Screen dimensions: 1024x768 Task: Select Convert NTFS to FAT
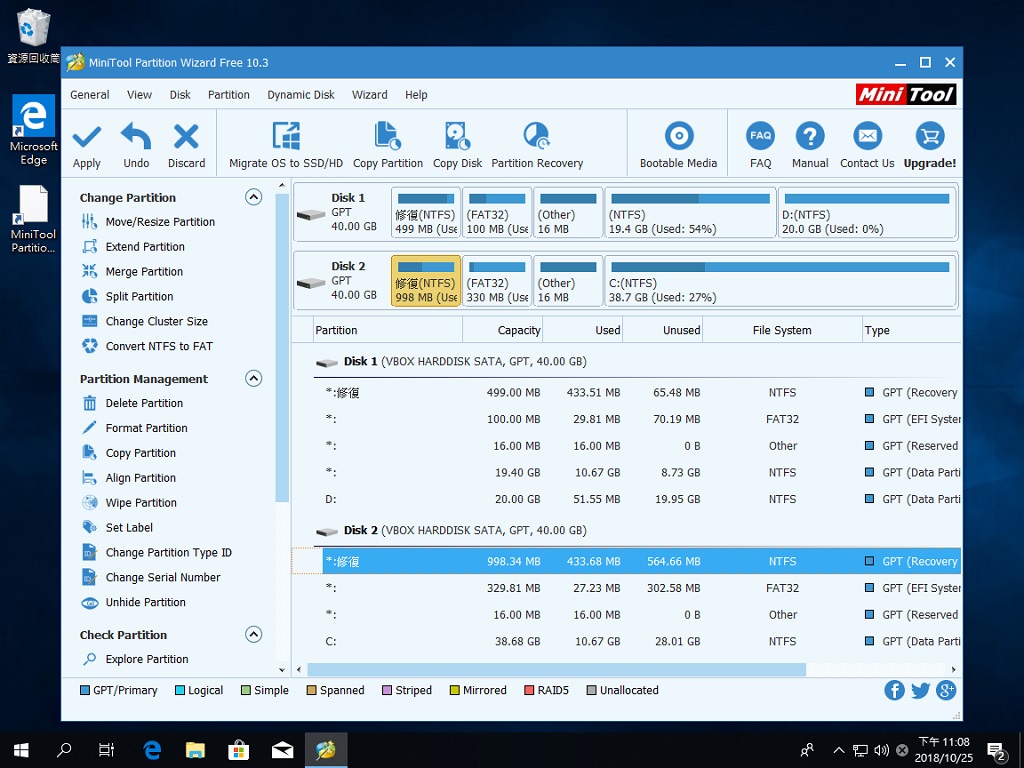click(159, 346)
